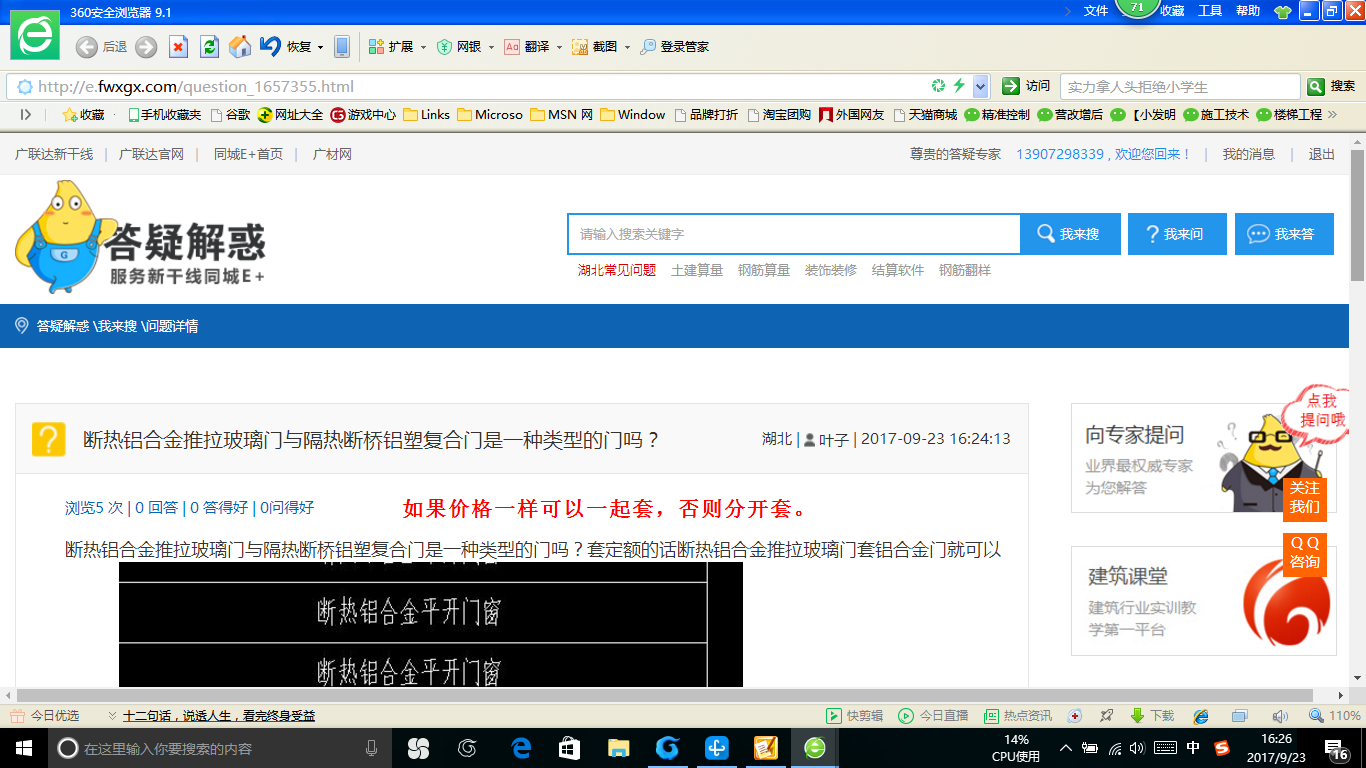This screenshot has width=1366, height=768.
Task: Click the 翻译 translate button
Action: click(x=526, y=47)
